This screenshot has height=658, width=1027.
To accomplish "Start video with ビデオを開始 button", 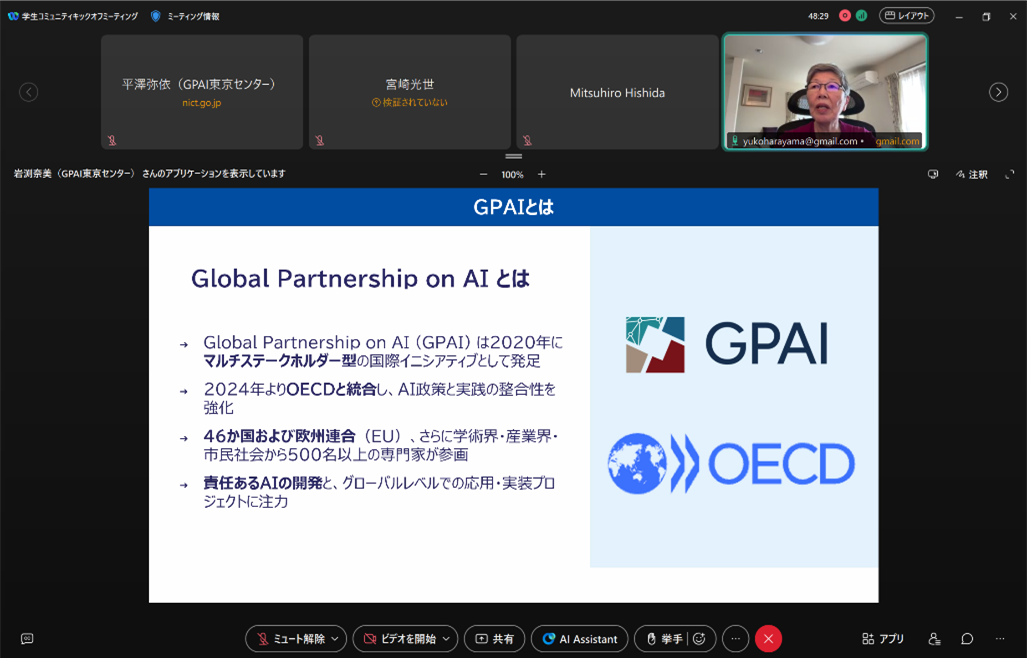I will [x=400, y=638].
